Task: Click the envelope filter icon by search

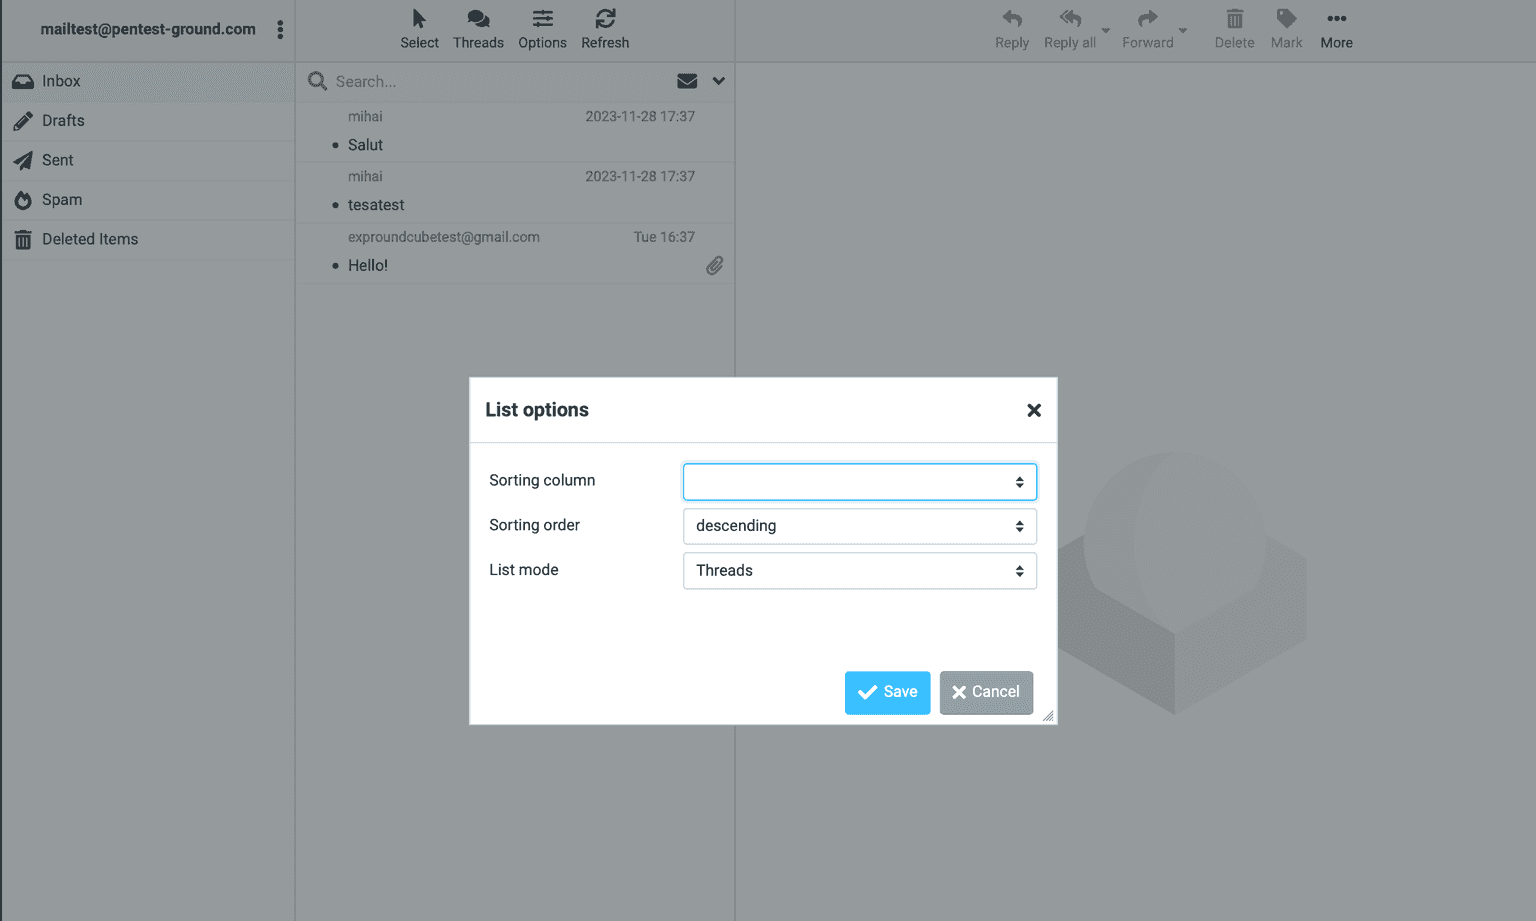Action: 687,81
